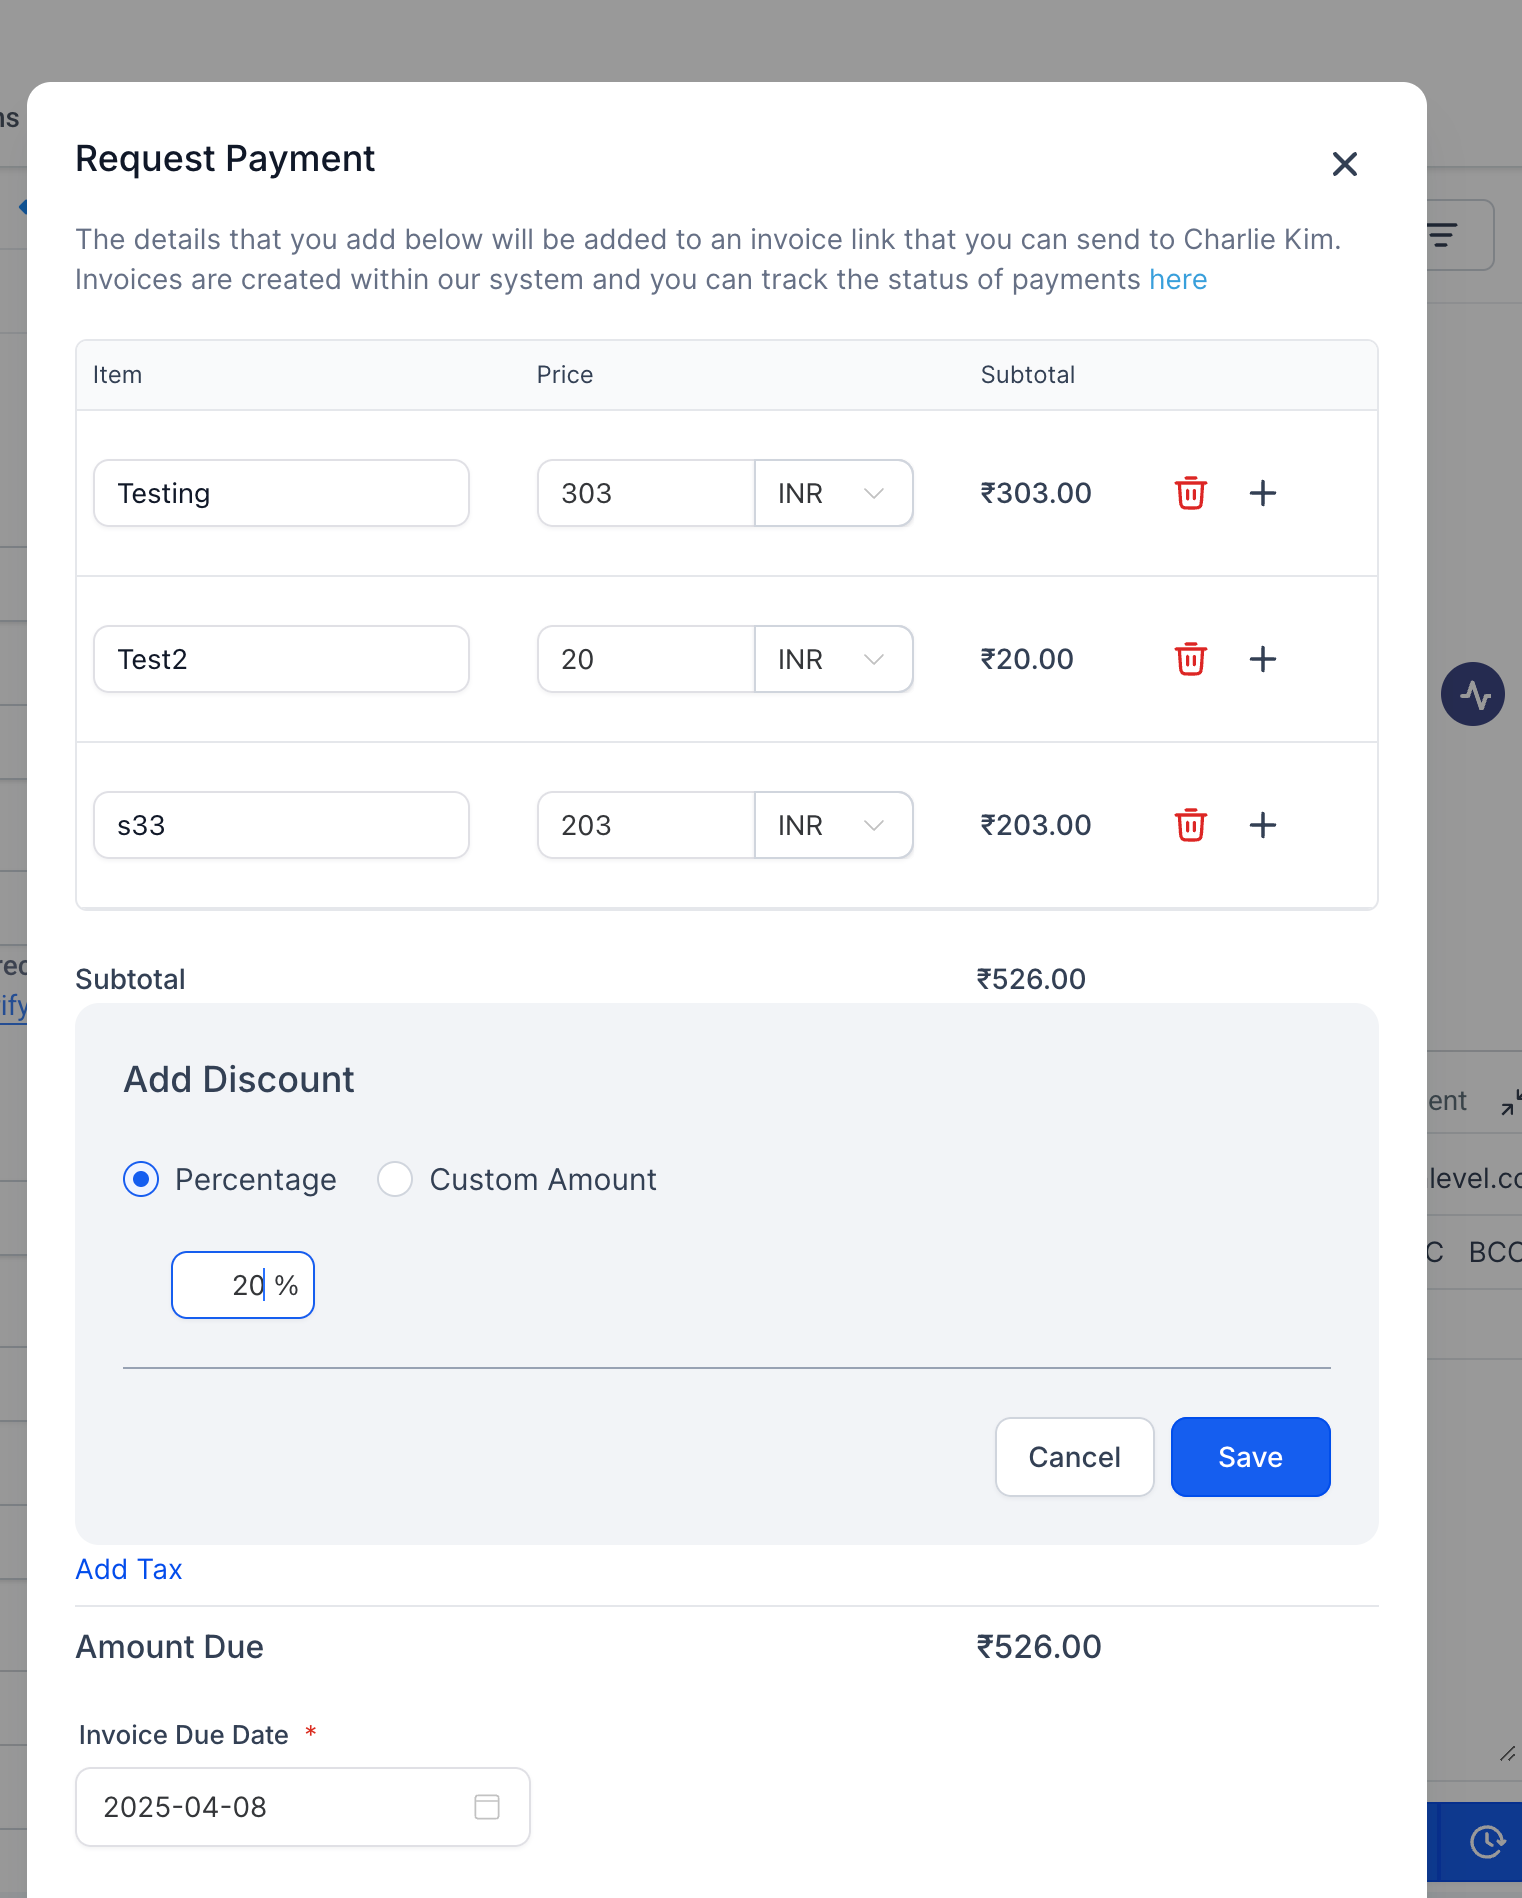Delete the Testing line item
Image resolution: width=1522 pixels, height=1898 pixels.
(1190, 493)
